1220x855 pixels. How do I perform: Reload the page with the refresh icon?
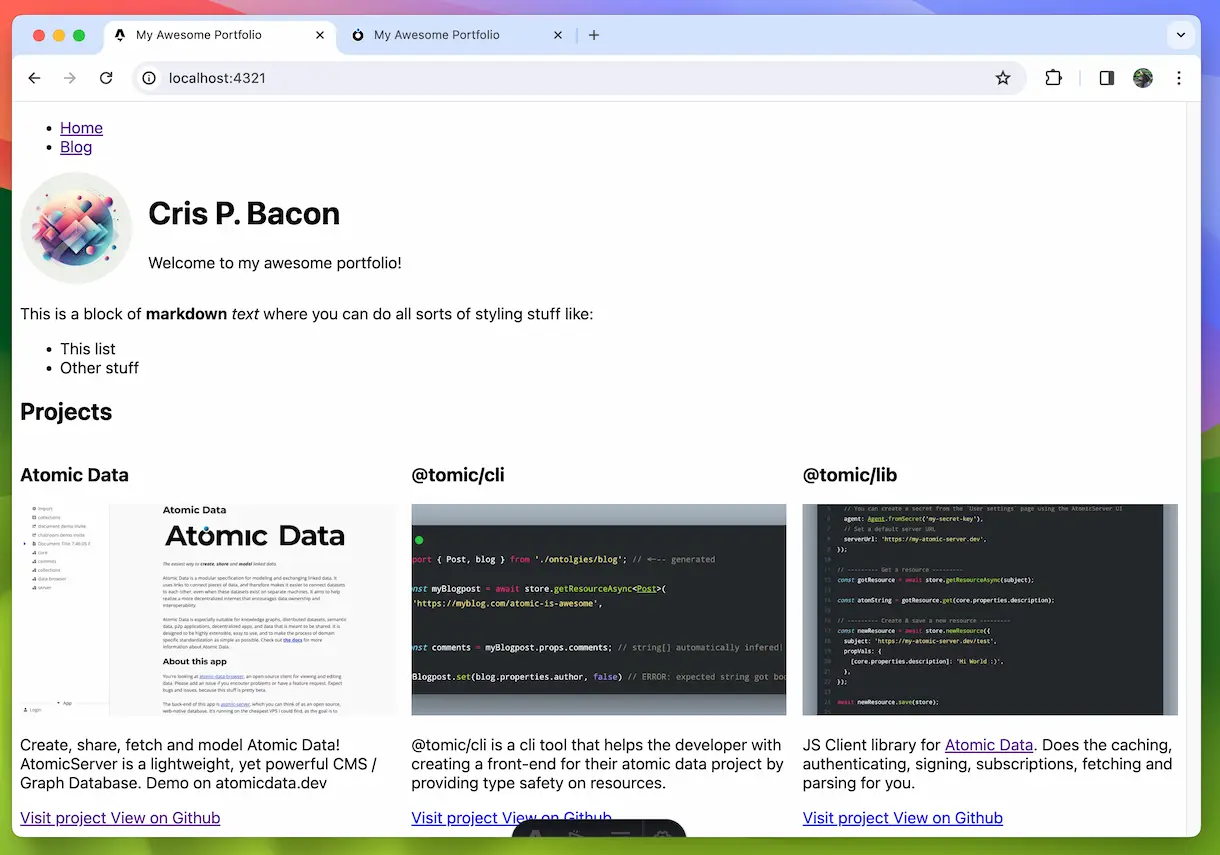pyautogui.click(x=106, y=78)
